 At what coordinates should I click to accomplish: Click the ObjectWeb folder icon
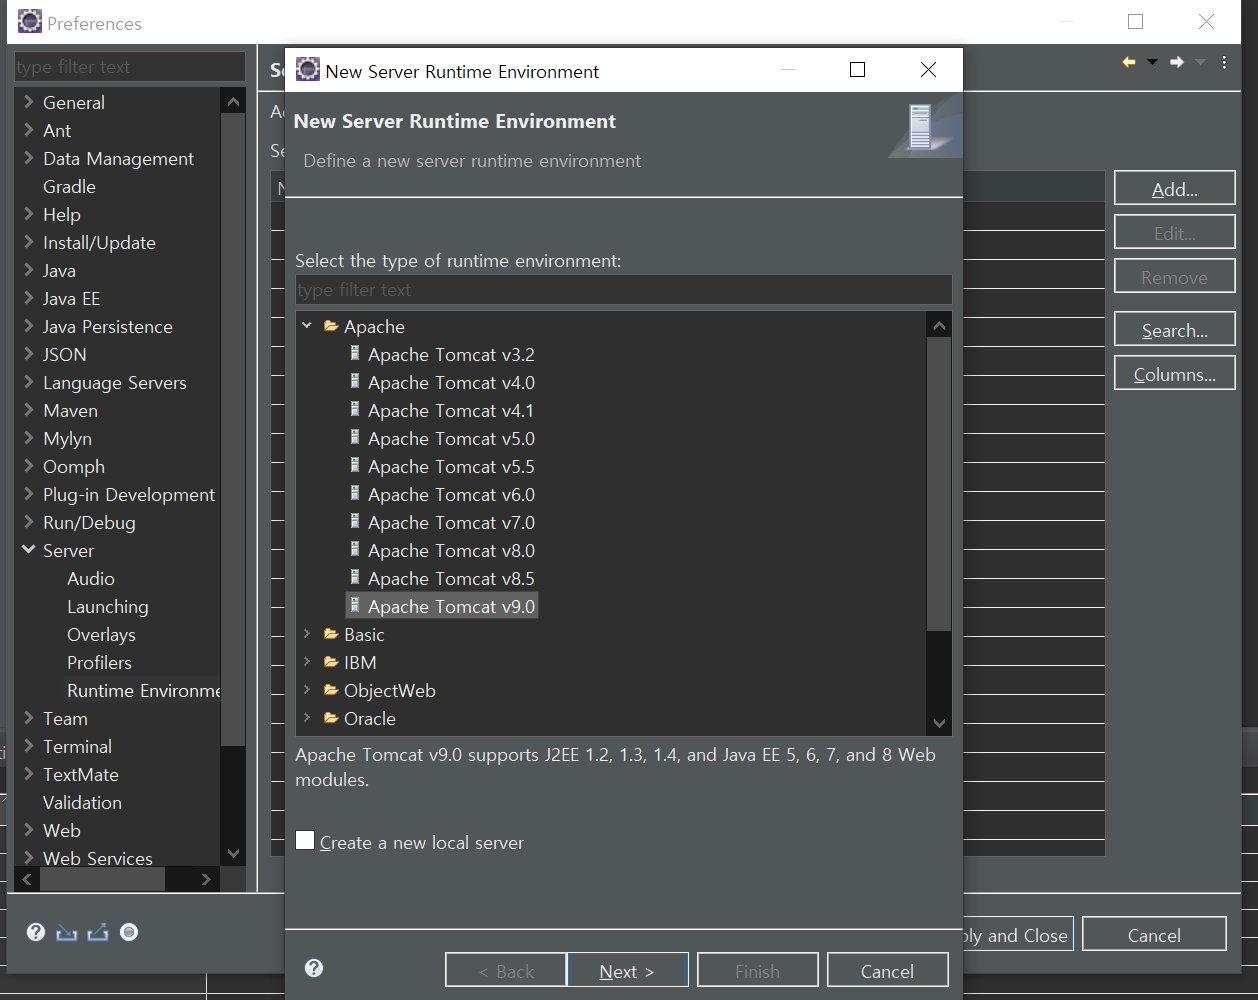point(331,690)
